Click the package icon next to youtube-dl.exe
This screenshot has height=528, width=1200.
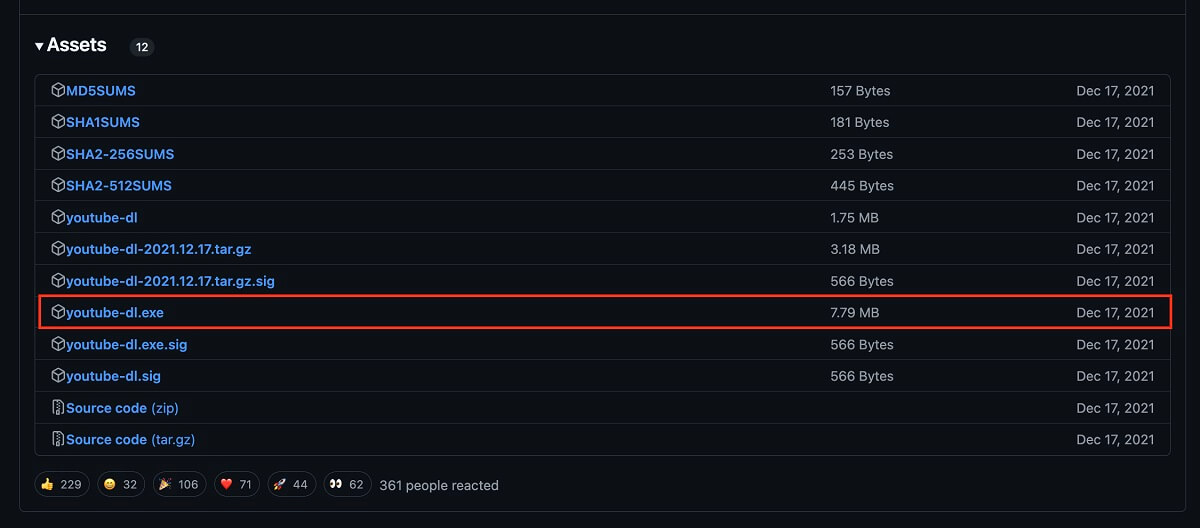(58, 312)
